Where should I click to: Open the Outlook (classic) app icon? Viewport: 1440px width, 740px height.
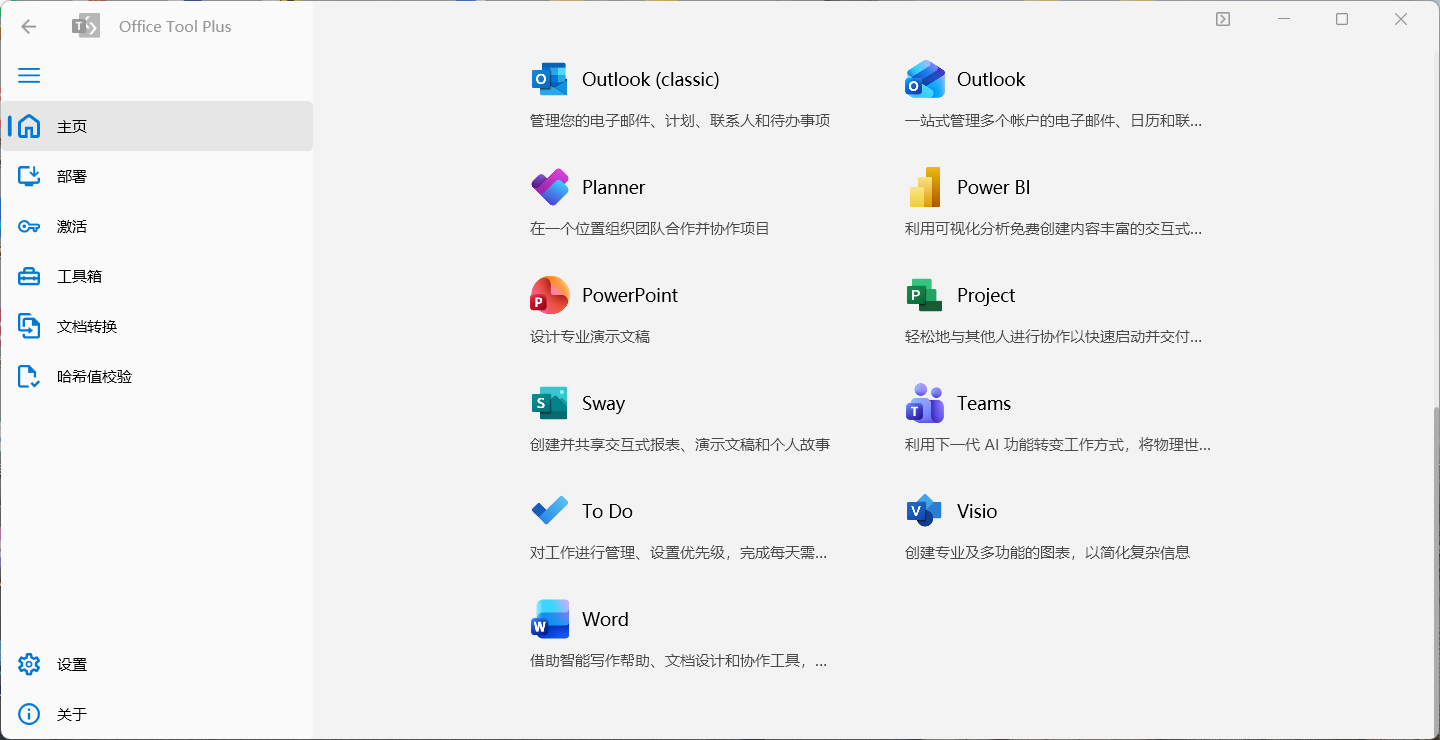point(549,79)
